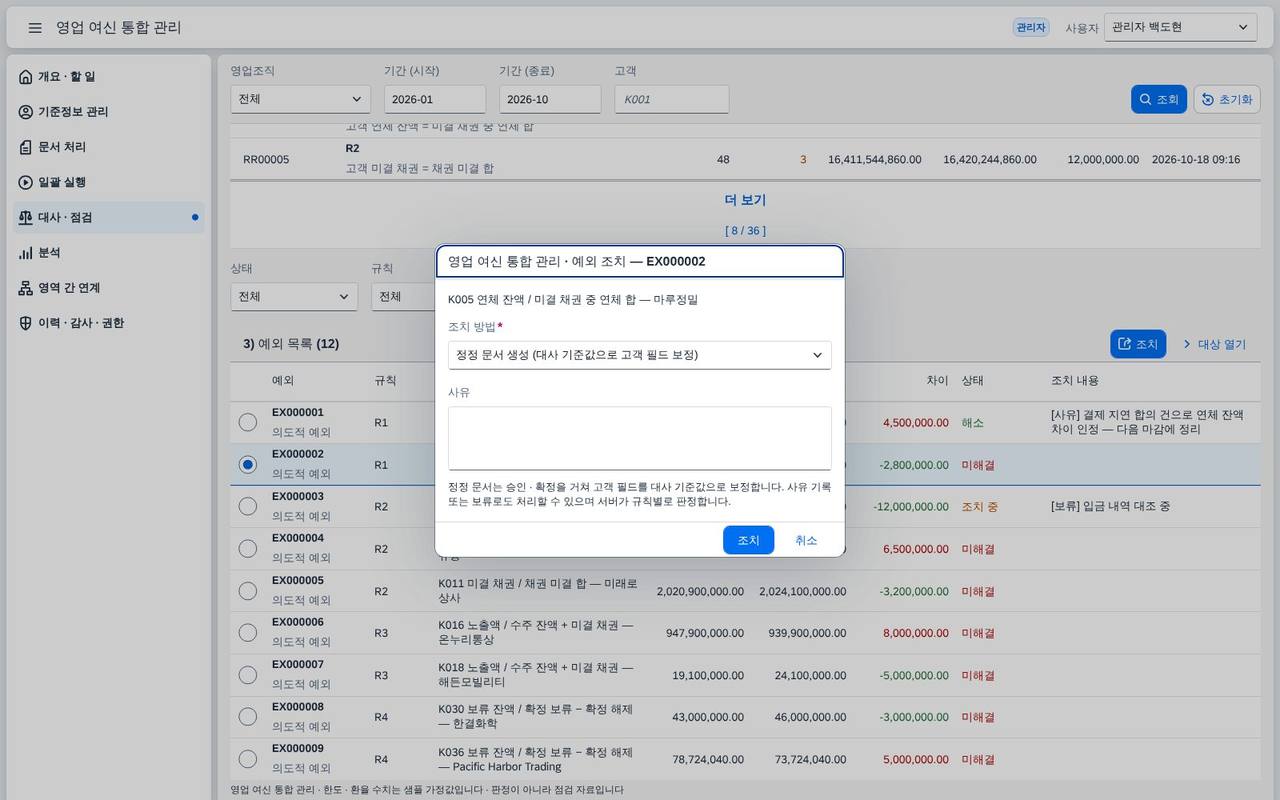Click RR00005 row cell
The width and height of the screenshot is (1280, 800).
(266, 159)
